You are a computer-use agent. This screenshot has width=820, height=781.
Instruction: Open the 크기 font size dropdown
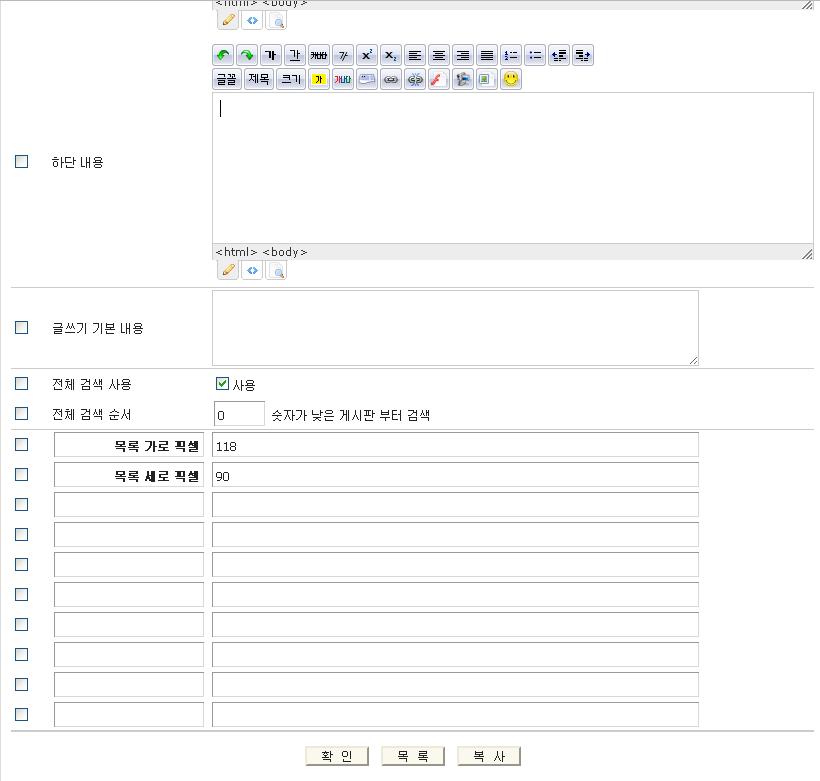(x=291, y=80)
